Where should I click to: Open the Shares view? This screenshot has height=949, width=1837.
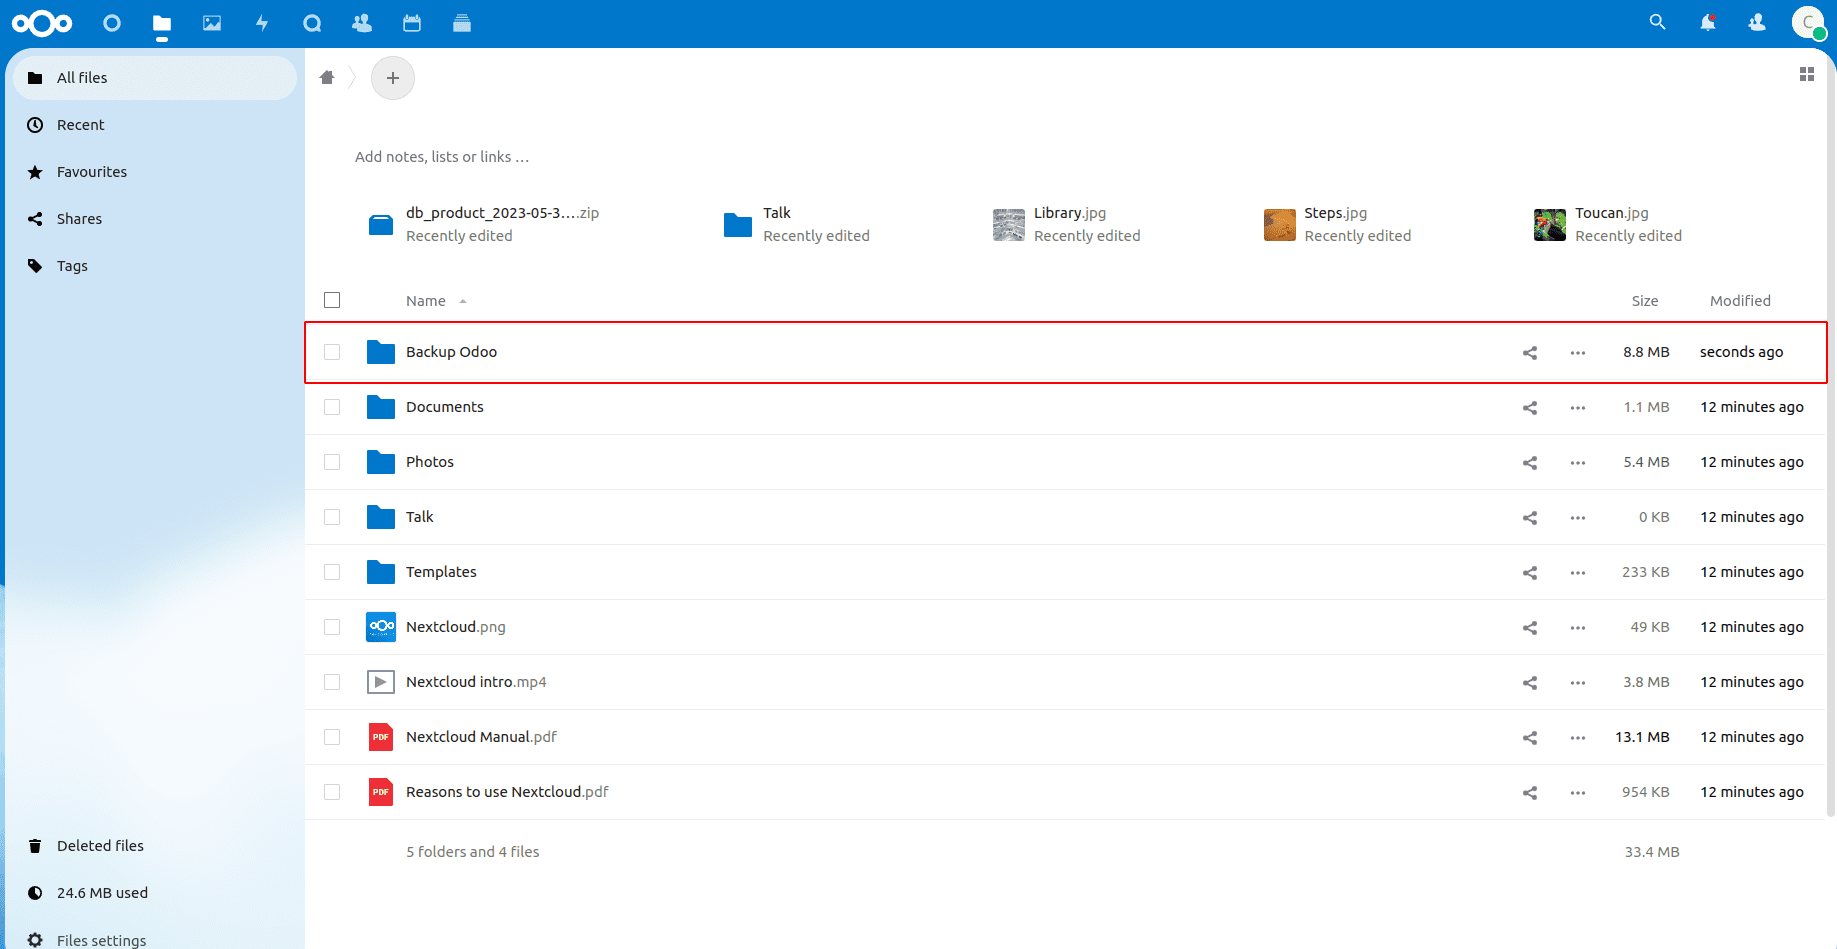pyautogui.click(x=155, y=219)
